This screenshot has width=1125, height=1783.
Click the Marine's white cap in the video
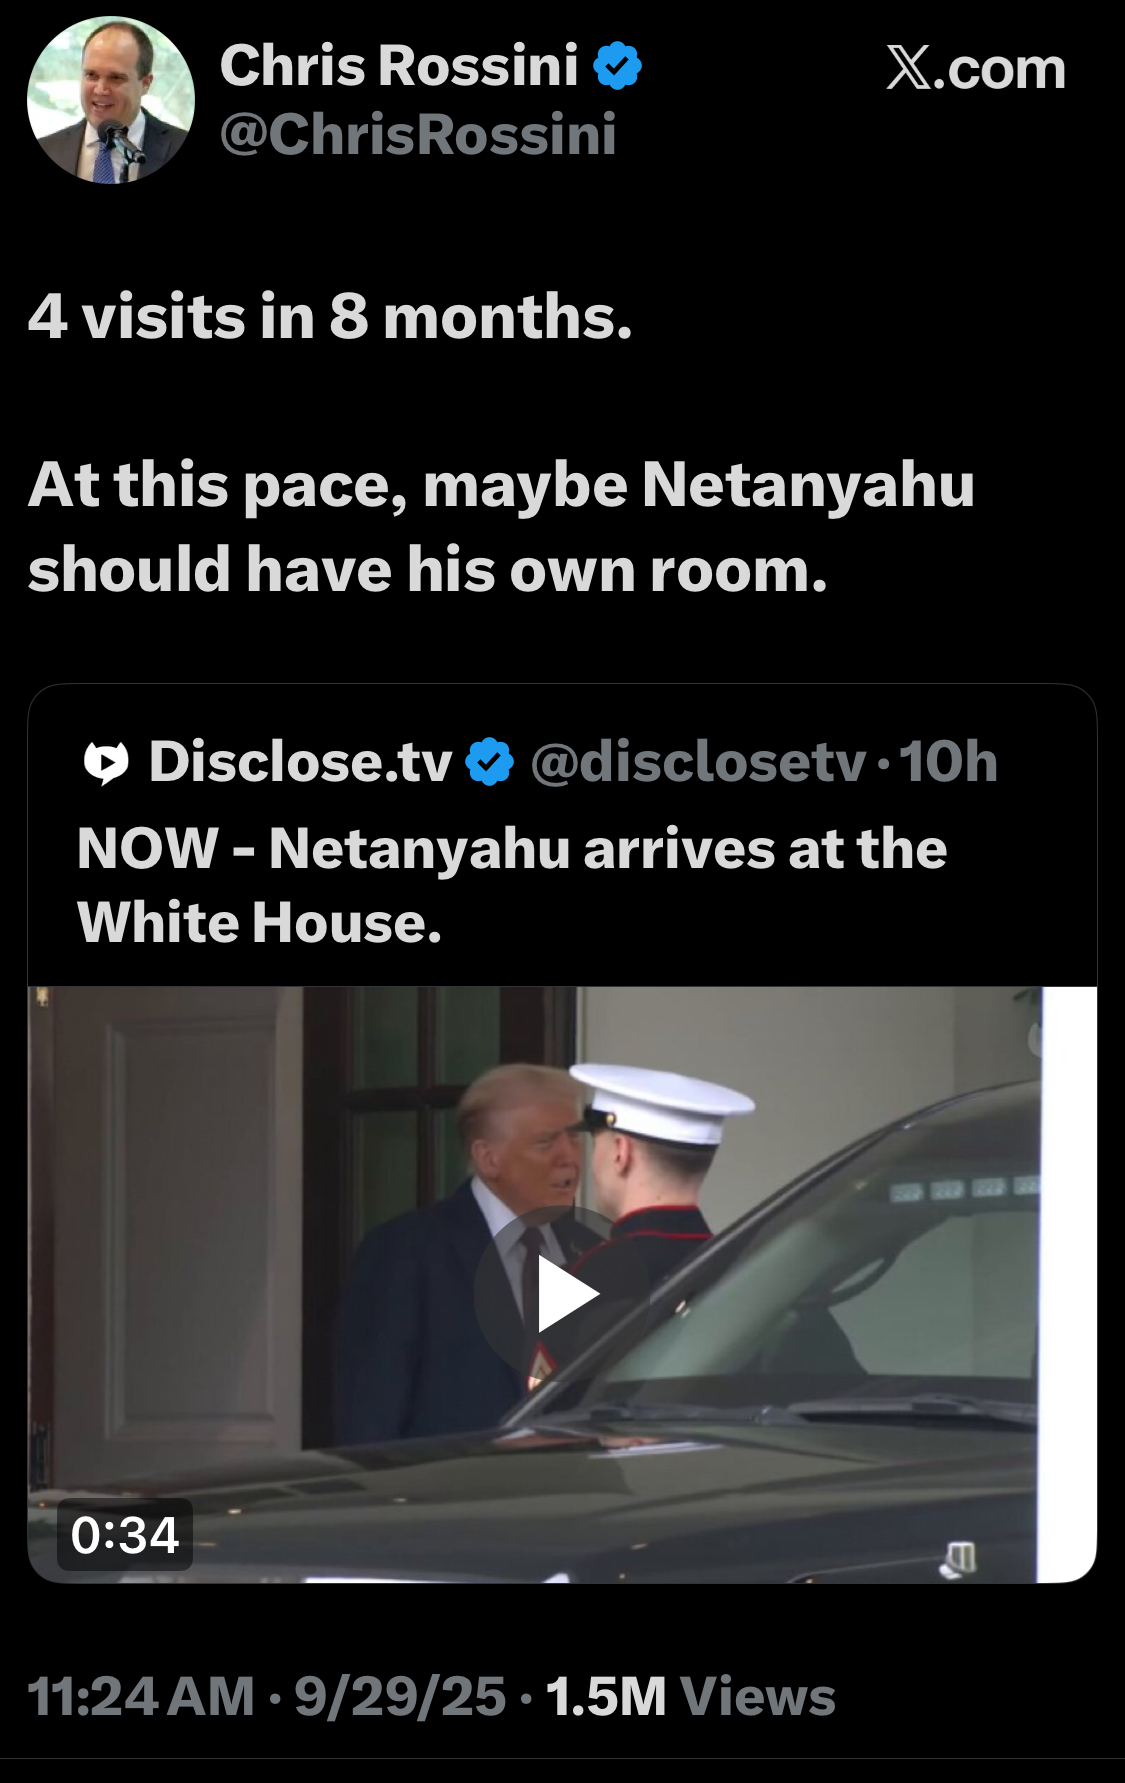pyautogui.click(x=662, y=1100)
